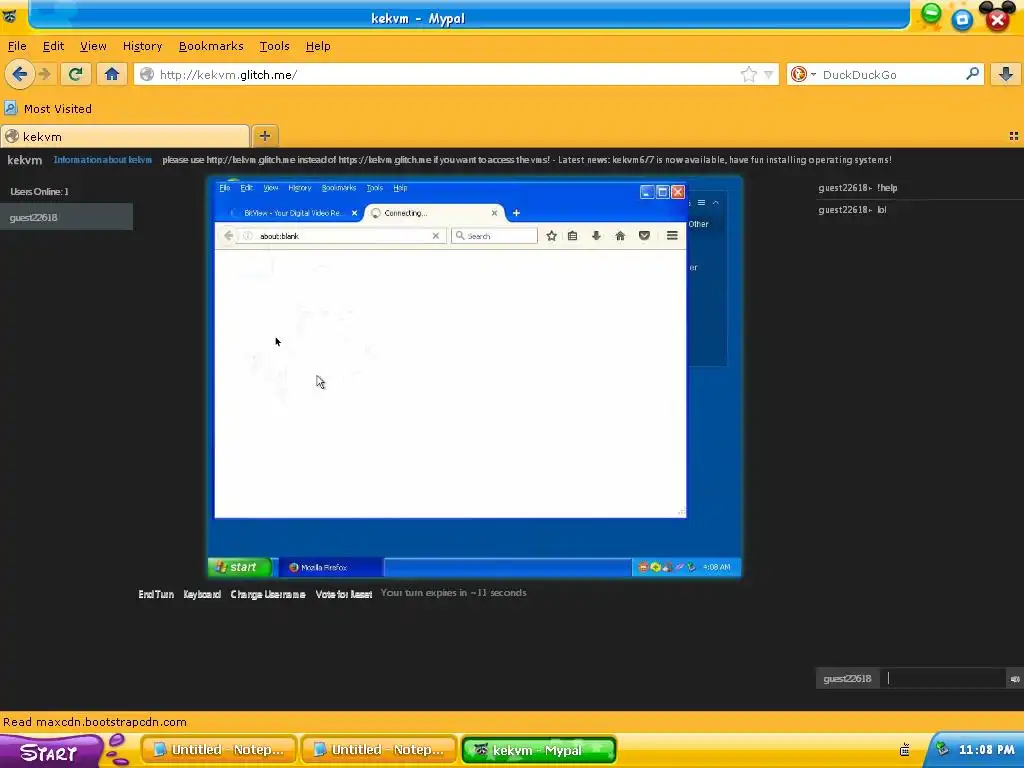
Task: Click the host START button
Action: coord(51,752)
